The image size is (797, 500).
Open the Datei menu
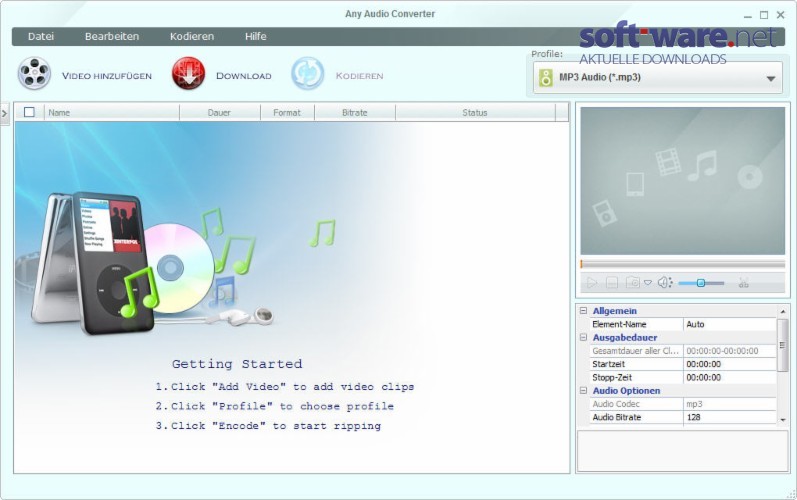[41, 37]
